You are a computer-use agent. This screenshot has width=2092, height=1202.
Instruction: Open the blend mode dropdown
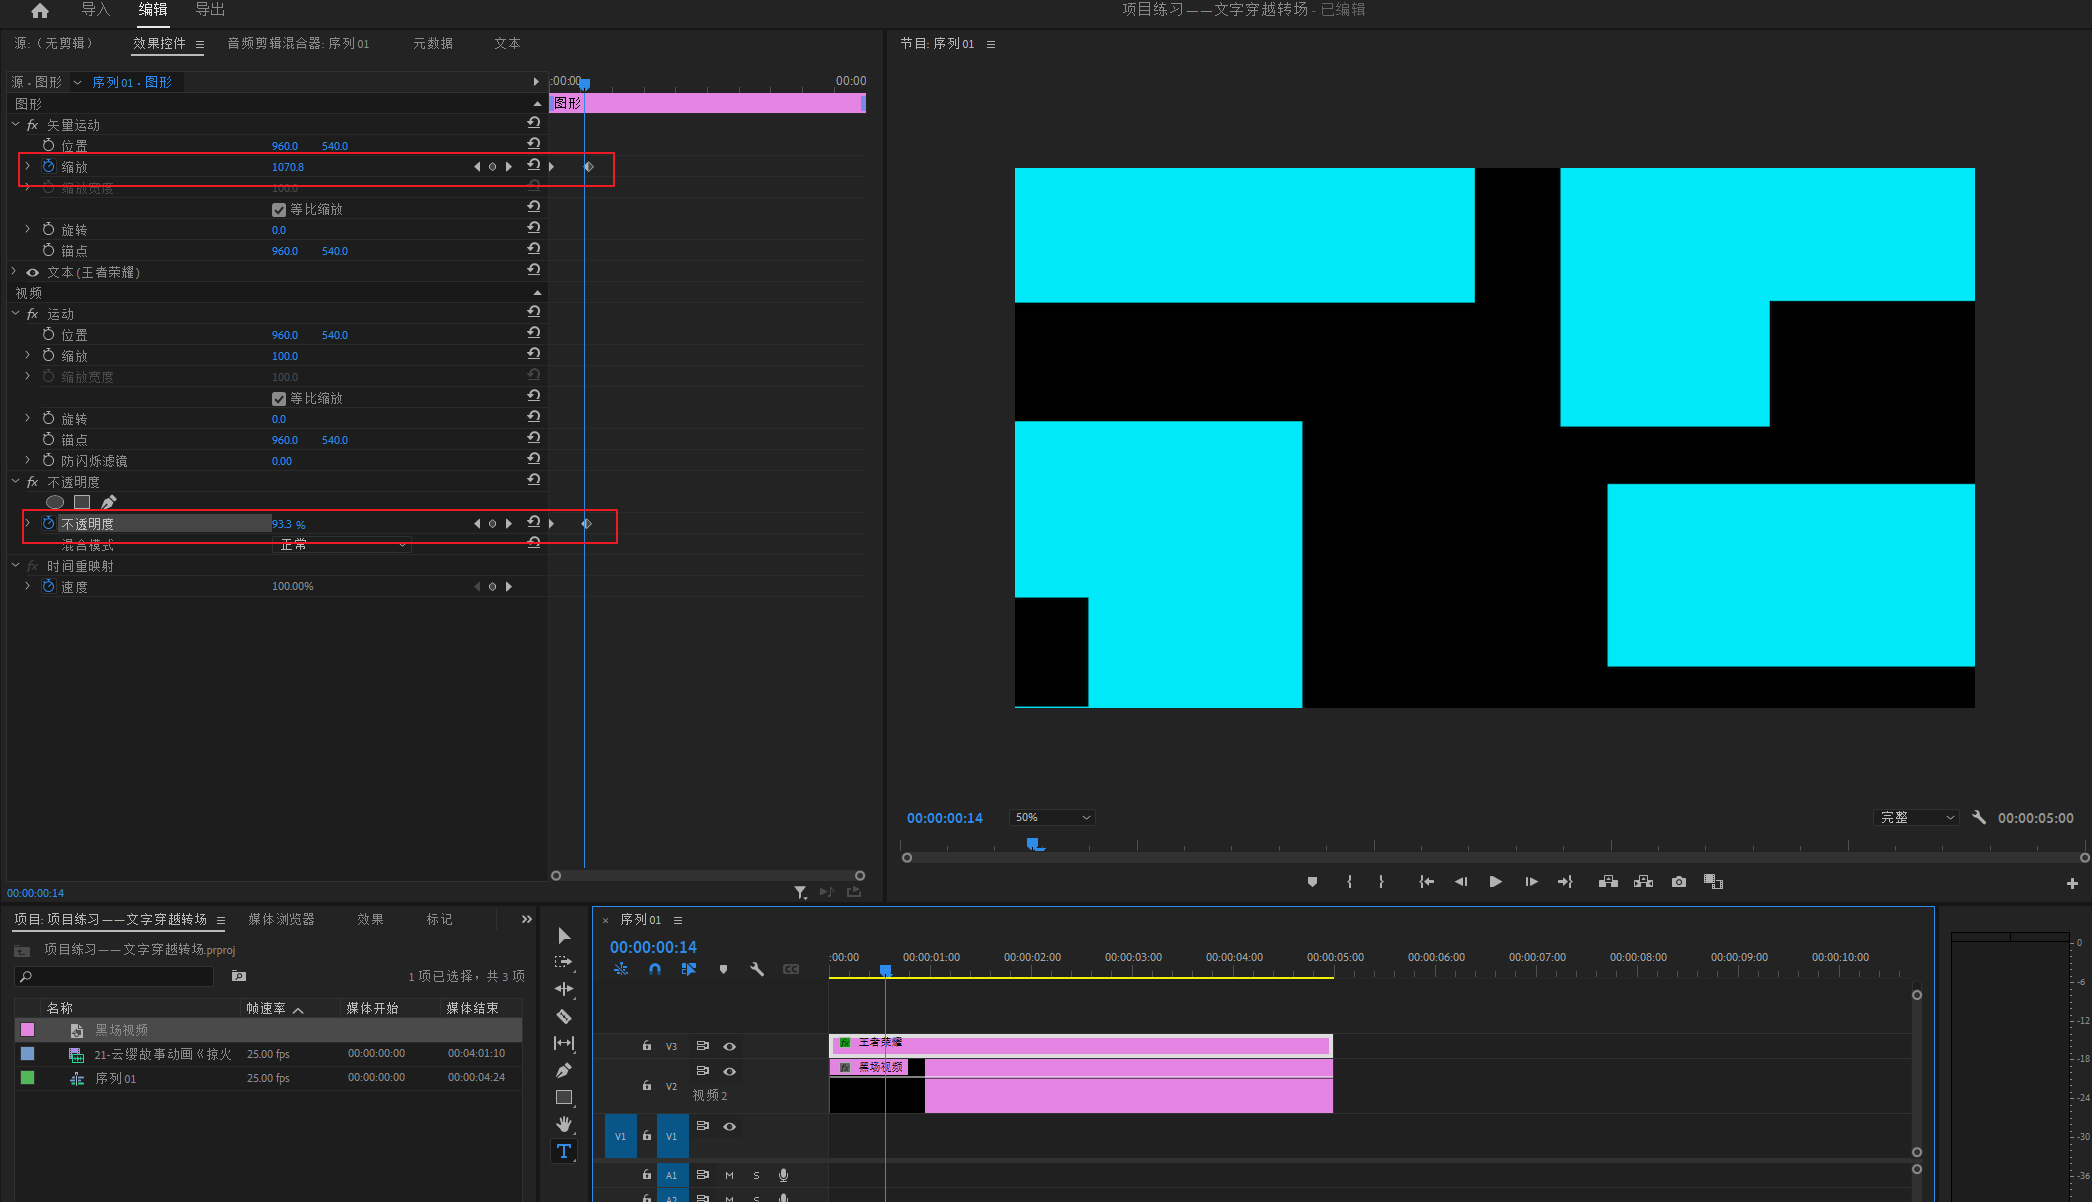coord(342,545)
